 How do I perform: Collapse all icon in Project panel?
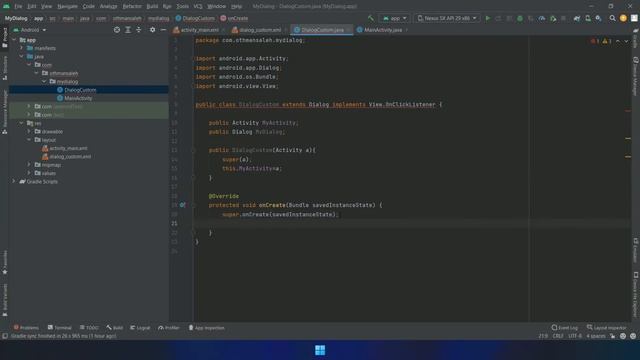(x=139, y=30)
